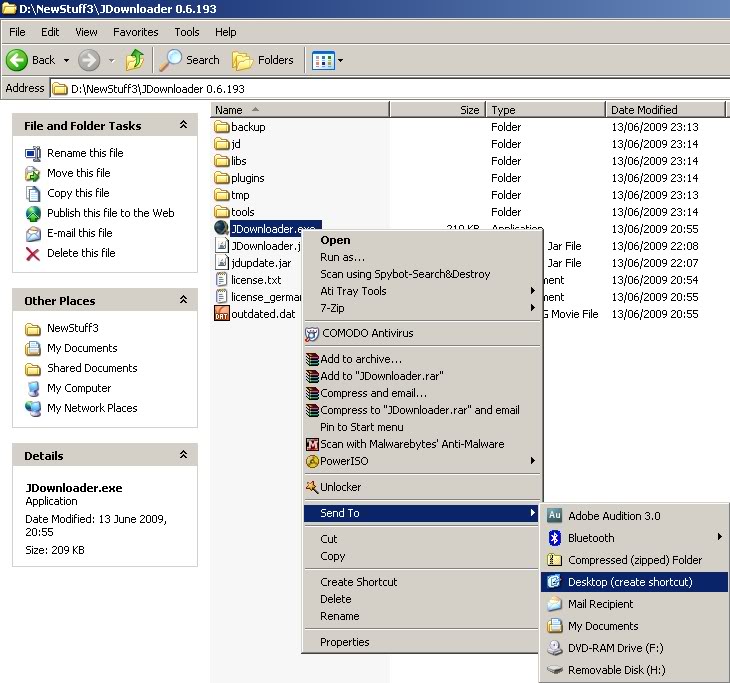Select the outdated.dat file icon
Image resolution: width=730 pixels, height=683 pixels.
click(x=222, y=314)
